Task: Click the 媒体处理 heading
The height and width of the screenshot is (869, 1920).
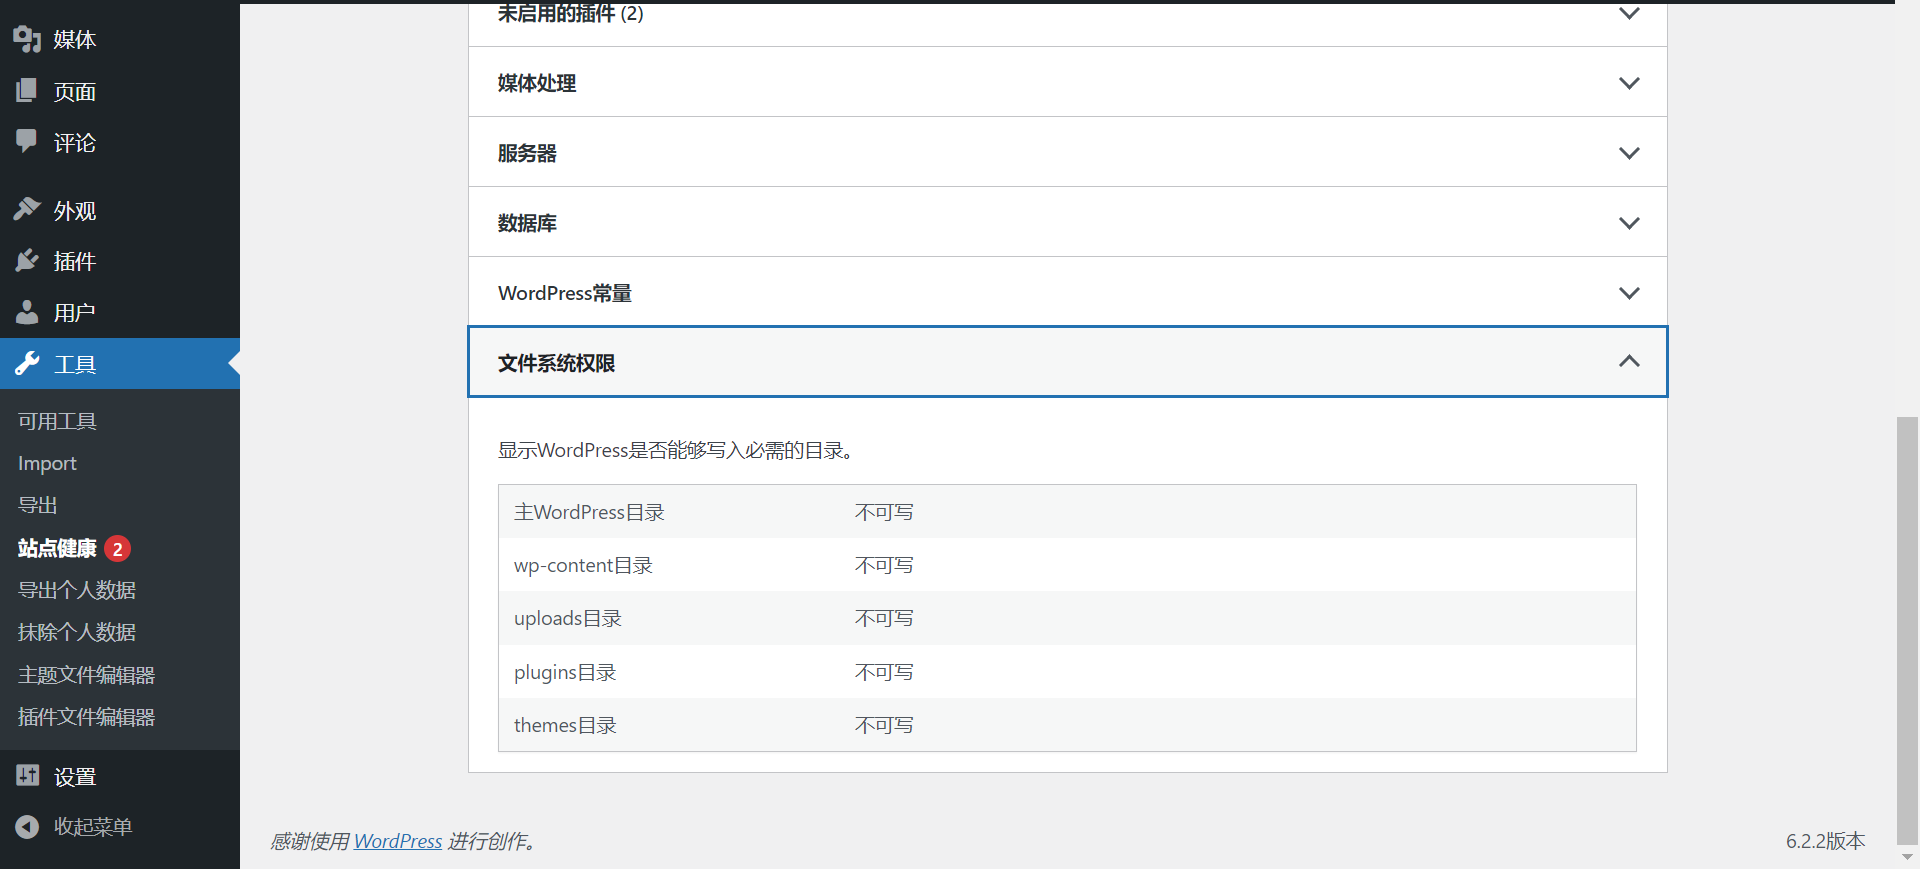Action: click(x=537, y=83)
